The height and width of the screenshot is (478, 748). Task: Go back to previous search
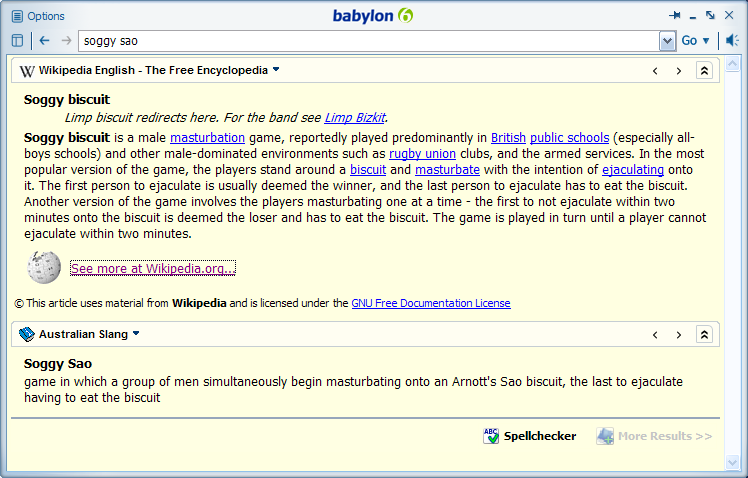click(x=44, y=41)
